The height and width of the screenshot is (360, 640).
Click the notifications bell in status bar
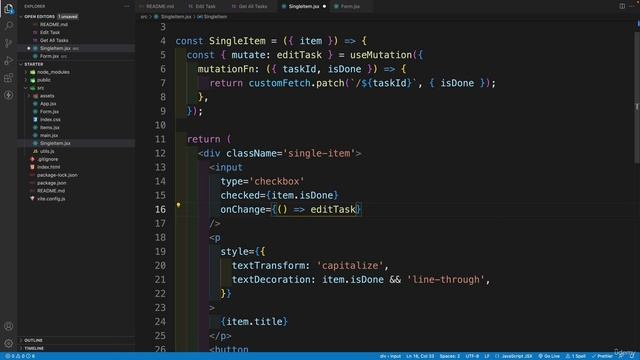point(631,356)
